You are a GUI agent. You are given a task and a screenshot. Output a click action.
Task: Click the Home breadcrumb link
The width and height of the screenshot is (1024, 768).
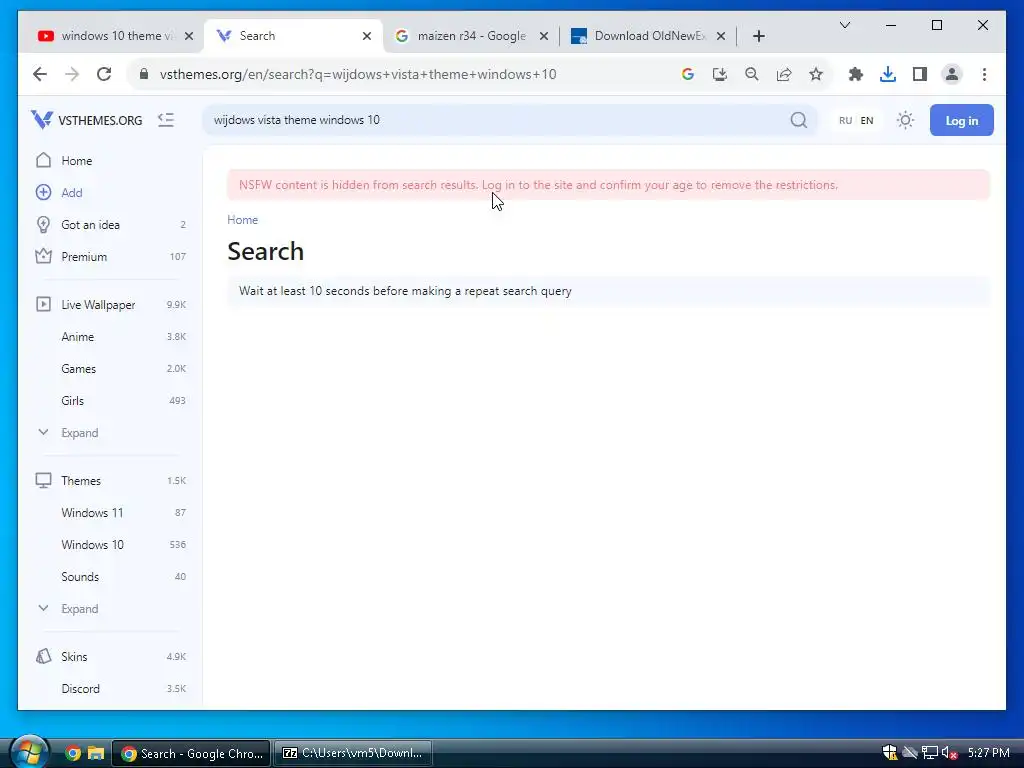pos(242,220)
